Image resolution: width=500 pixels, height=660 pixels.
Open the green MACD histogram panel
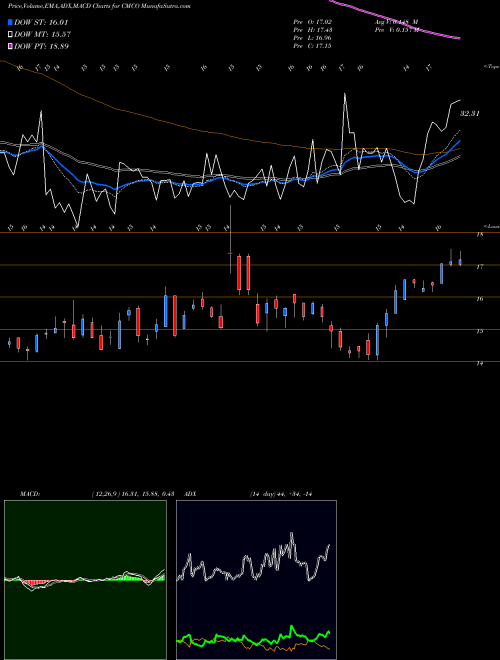point(85,580)
